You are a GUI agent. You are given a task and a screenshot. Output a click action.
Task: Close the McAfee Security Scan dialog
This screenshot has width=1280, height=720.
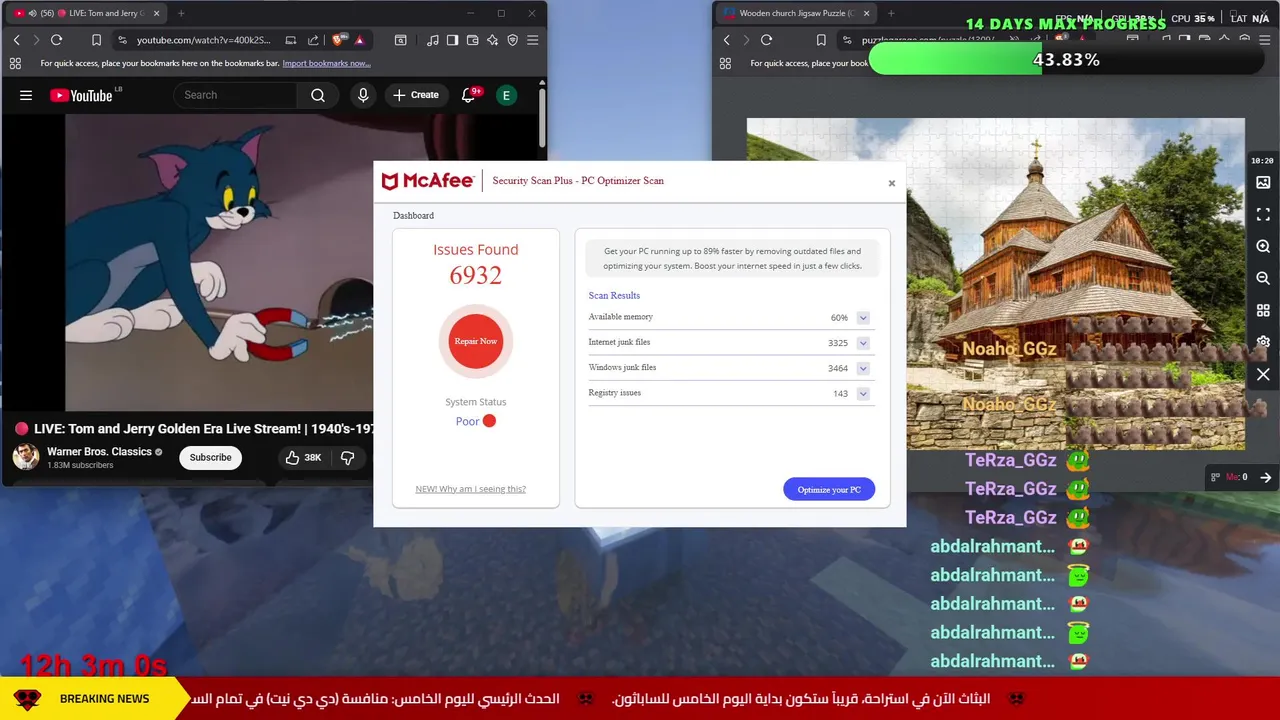891,183
